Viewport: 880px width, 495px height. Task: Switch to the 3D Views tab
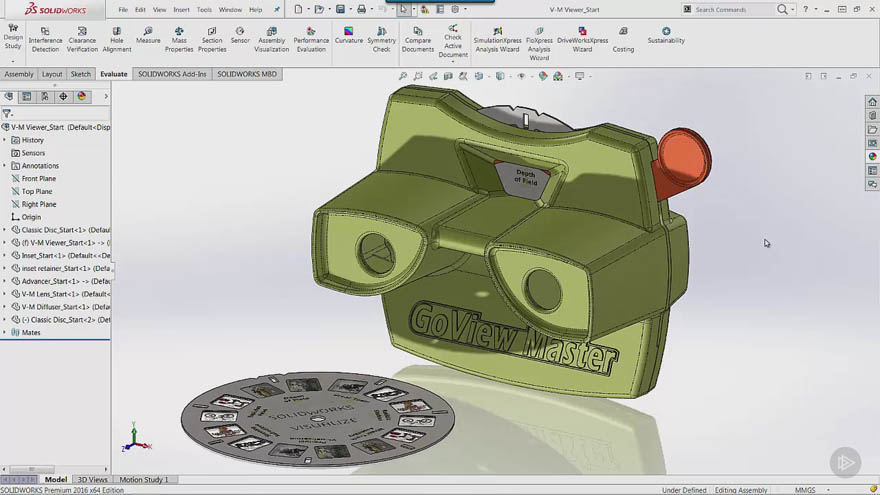coord(92,479)
